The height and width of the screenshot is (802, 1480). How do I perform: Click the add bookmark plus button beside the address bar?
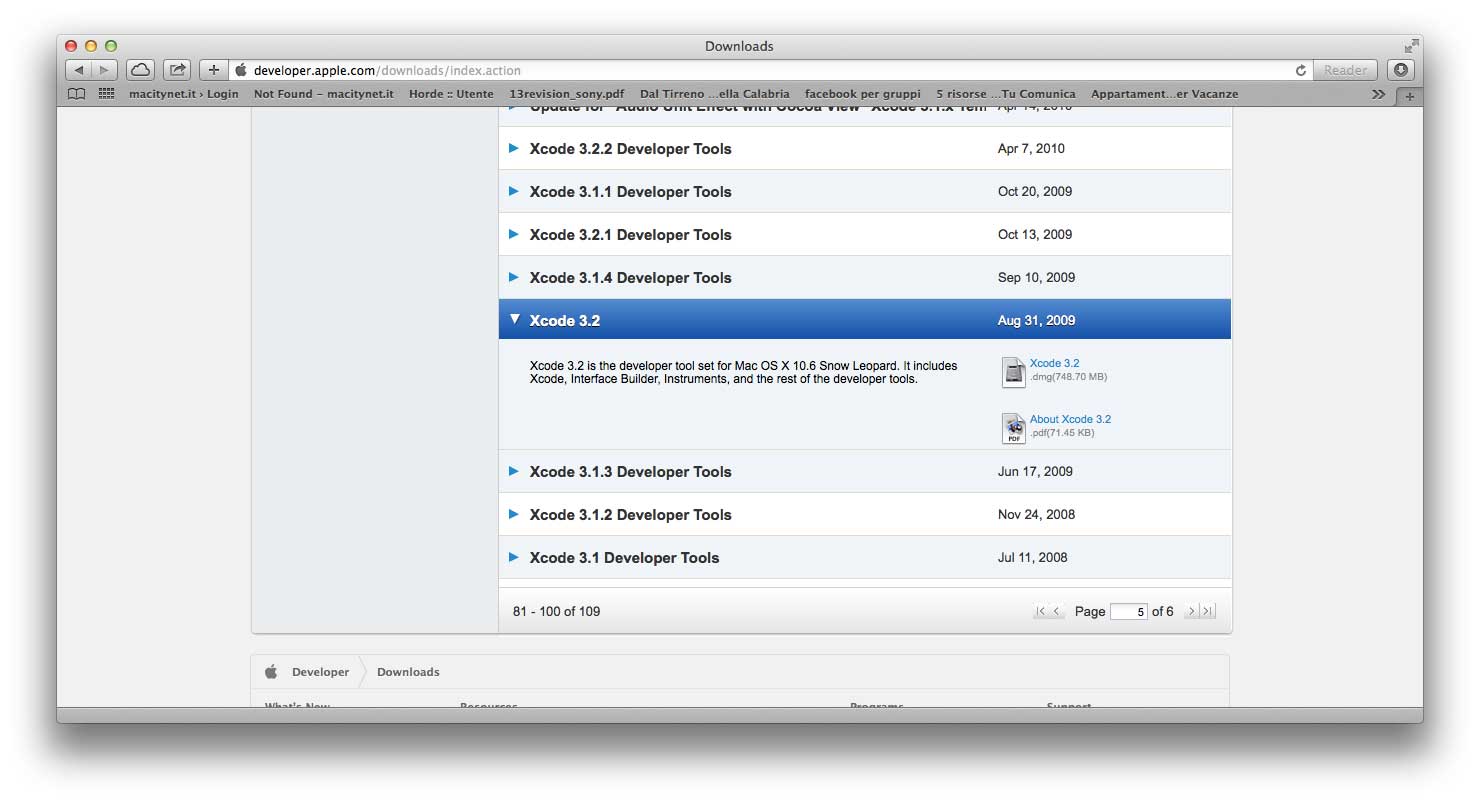click(x=213, y=70)
